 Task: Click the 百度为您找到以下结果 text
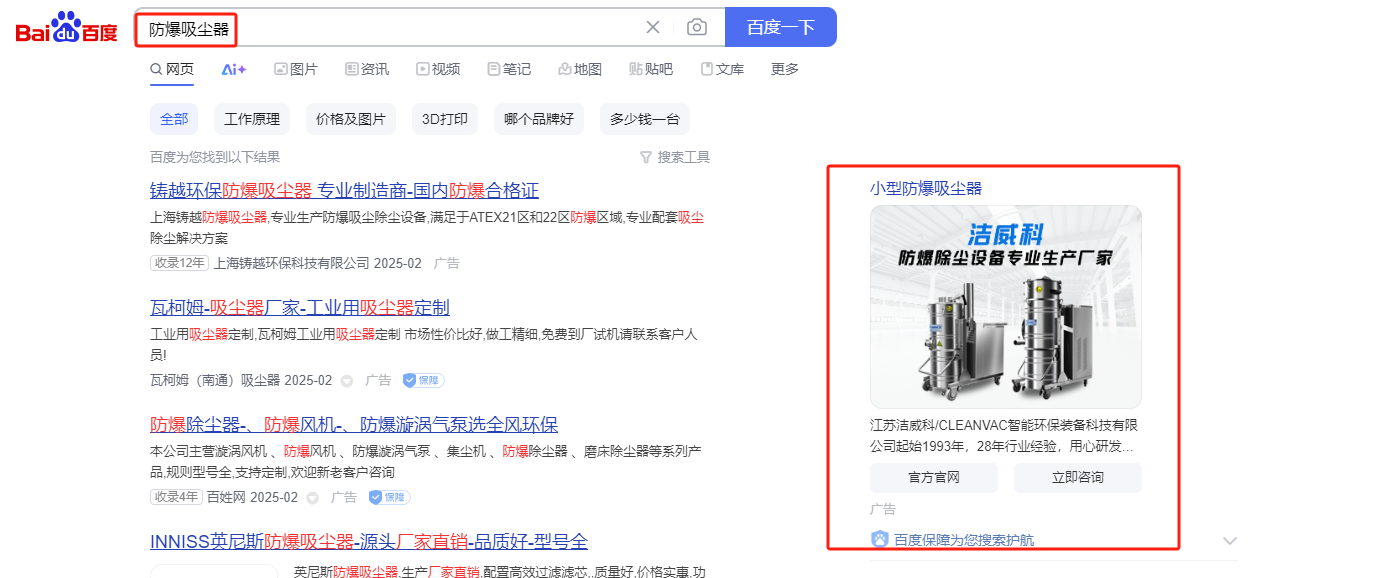(215, 157)
